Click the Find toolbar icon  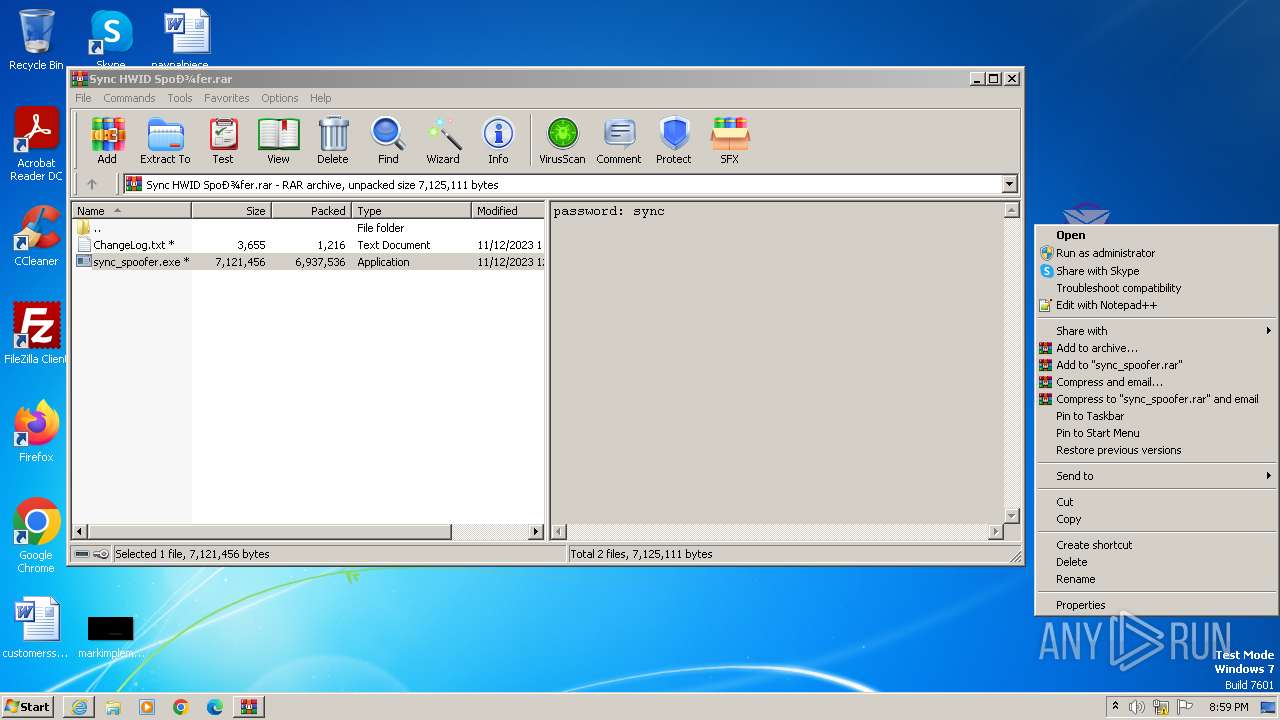[x=388, y=140]
